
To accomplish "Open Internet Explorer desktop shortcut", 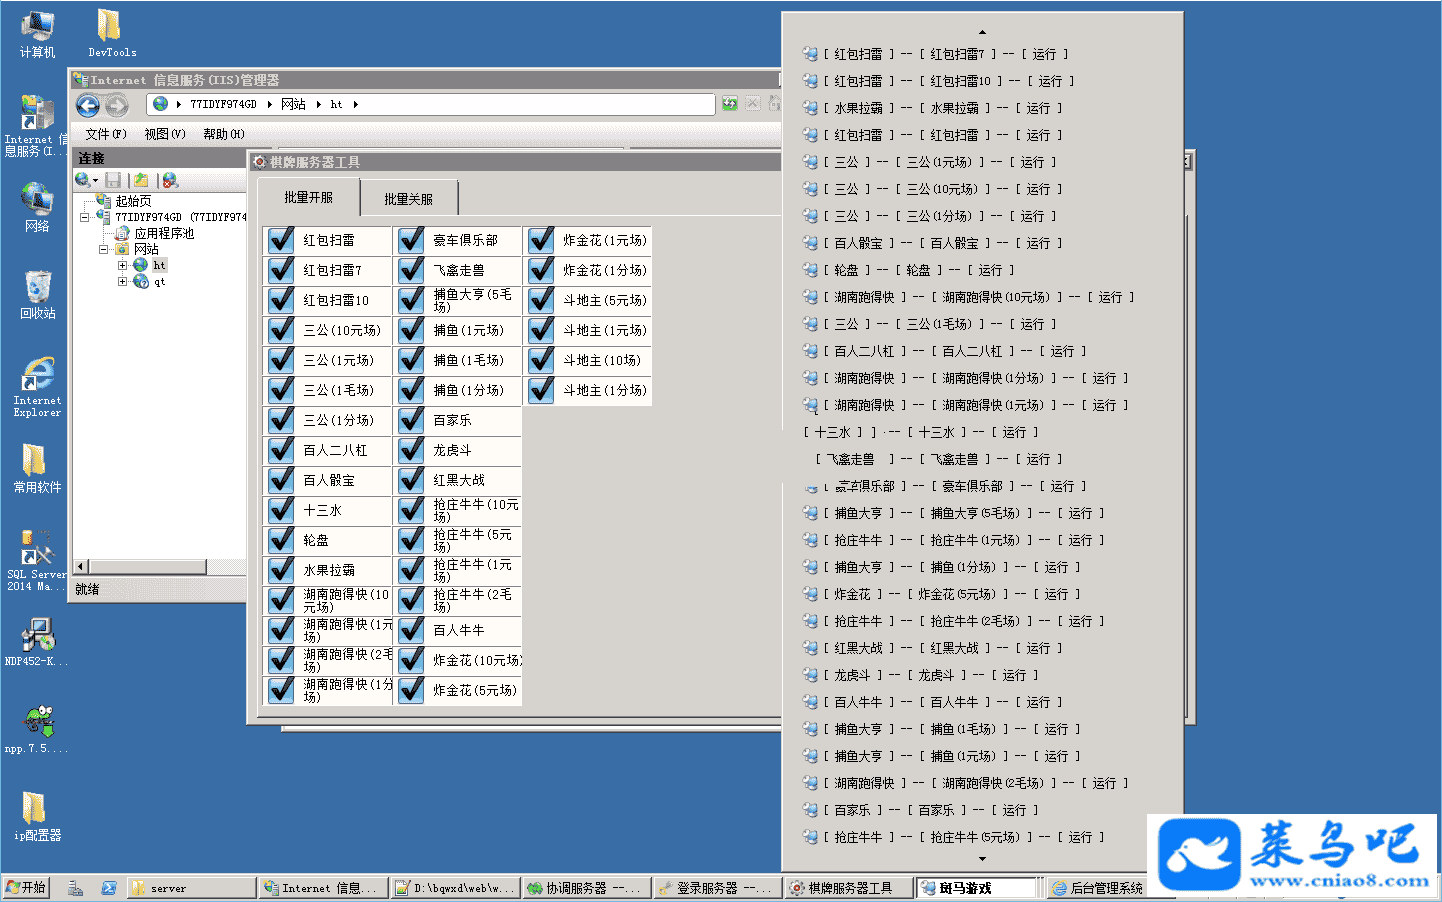I will pyautogui.click(x=37, y=385).
